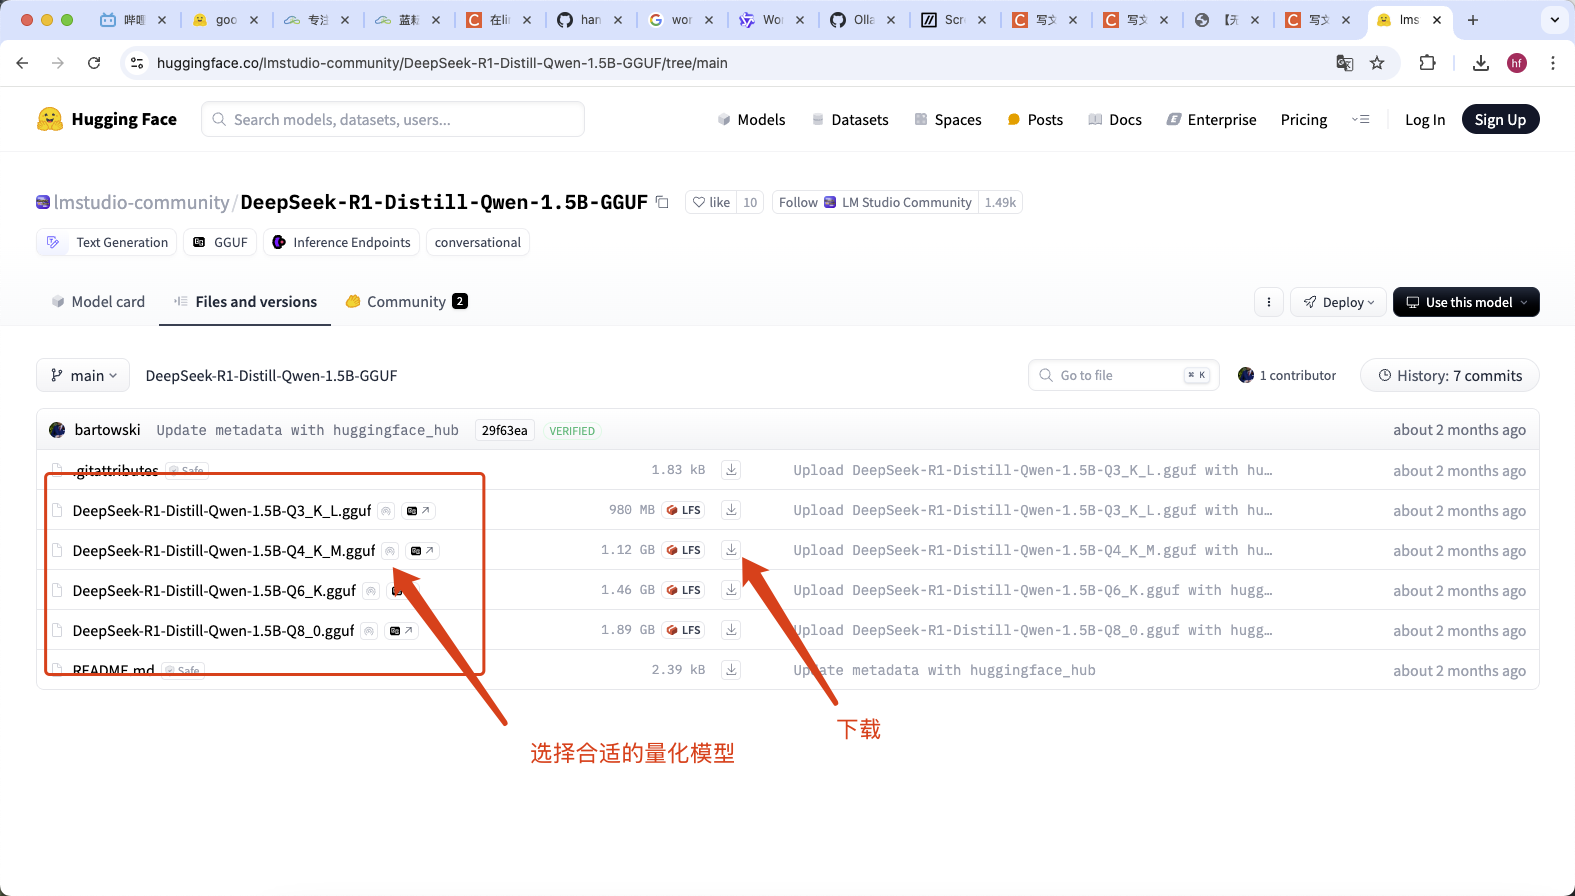
Task: Open the Q4_K_M GGUF viewer icon
Action: click(x=423, y=551)
